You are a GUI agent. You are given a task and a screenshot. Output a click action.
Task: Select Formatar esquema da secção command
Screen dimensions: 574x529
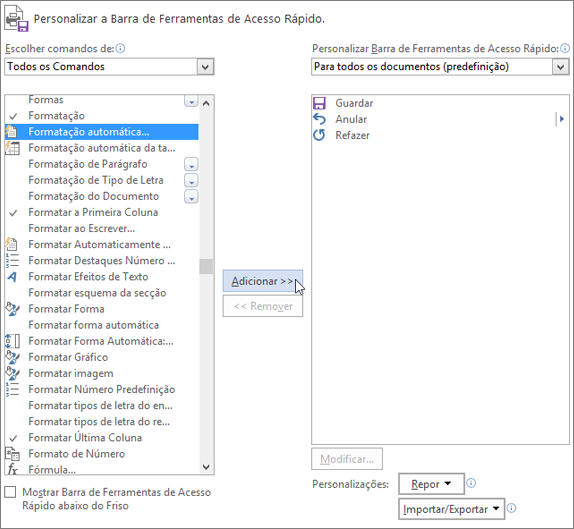(102, 293)
